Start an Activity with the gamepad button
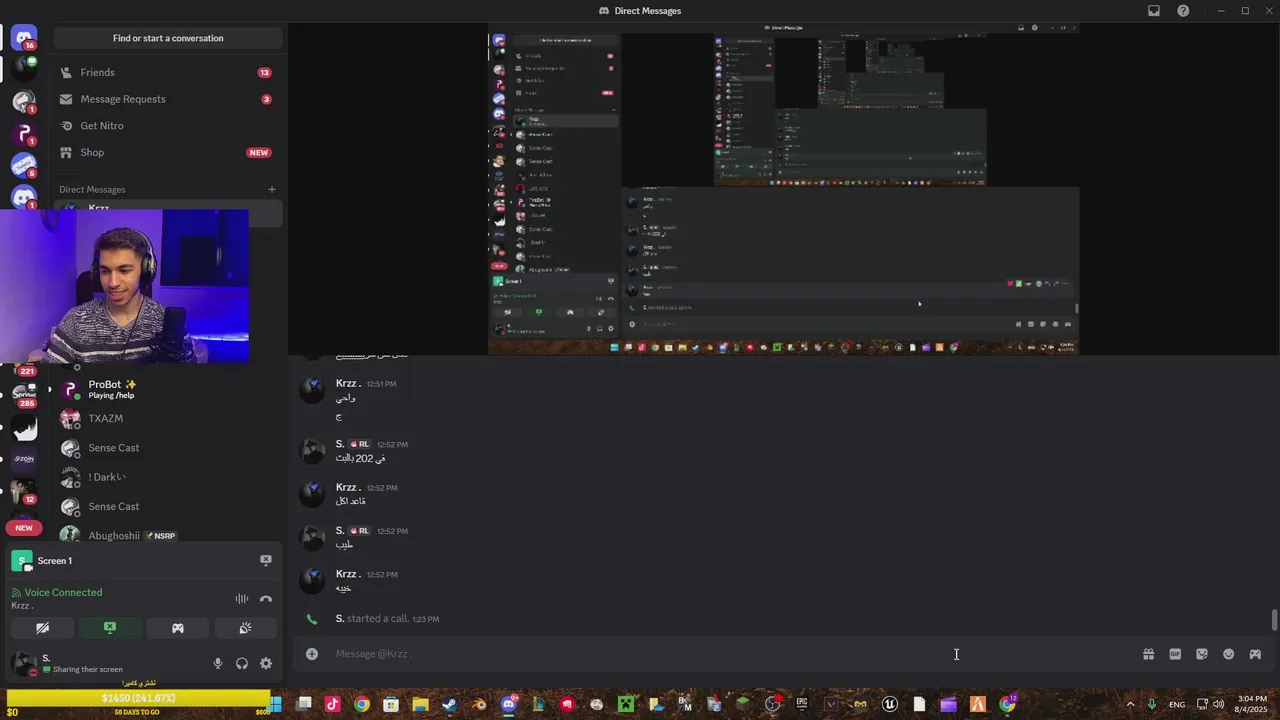Image resolution: width=1280 pixels, height=720 pixels. 177,628
